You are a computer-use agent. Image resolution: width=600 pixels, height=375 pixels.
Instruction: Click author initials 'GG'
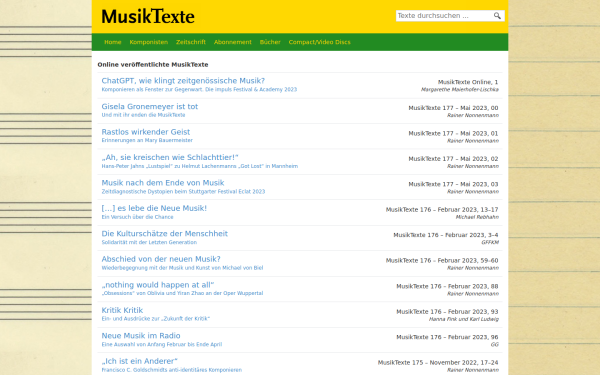pyautogui.click(x=494, y=344)
